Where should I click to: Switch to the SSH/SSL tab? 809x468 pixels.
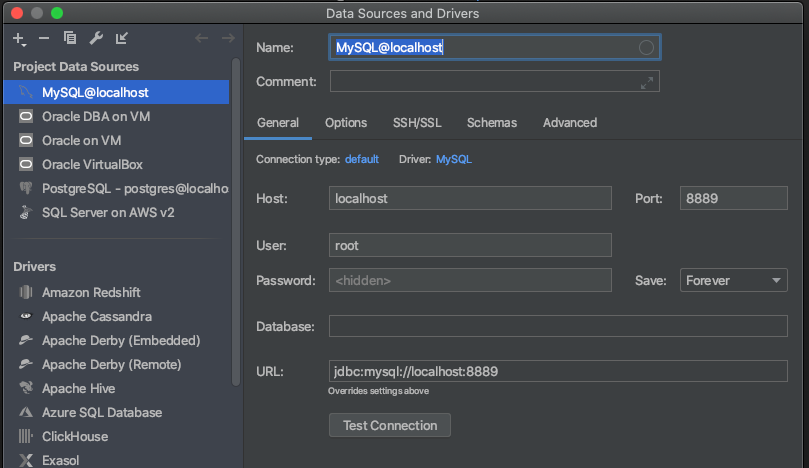click(x=416, y=123)
